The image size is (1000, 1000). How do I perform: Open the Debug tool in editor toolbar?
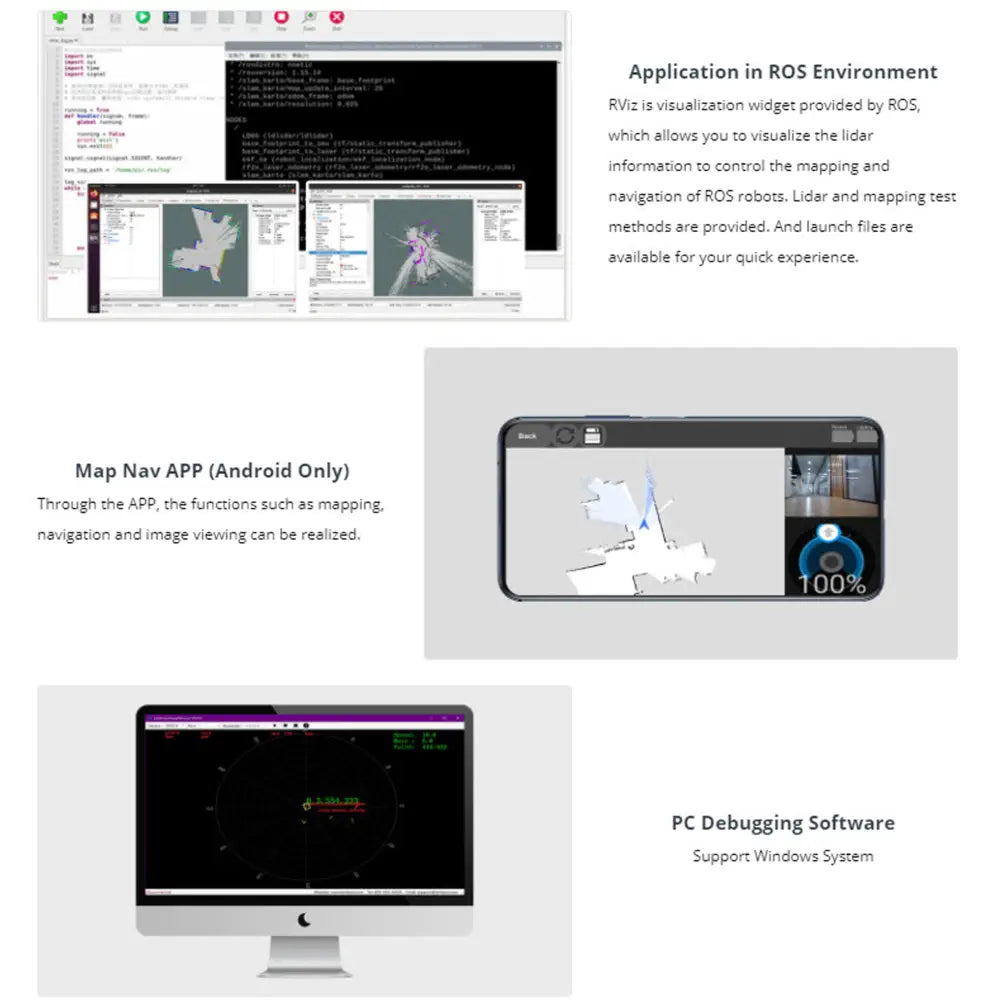171,18
